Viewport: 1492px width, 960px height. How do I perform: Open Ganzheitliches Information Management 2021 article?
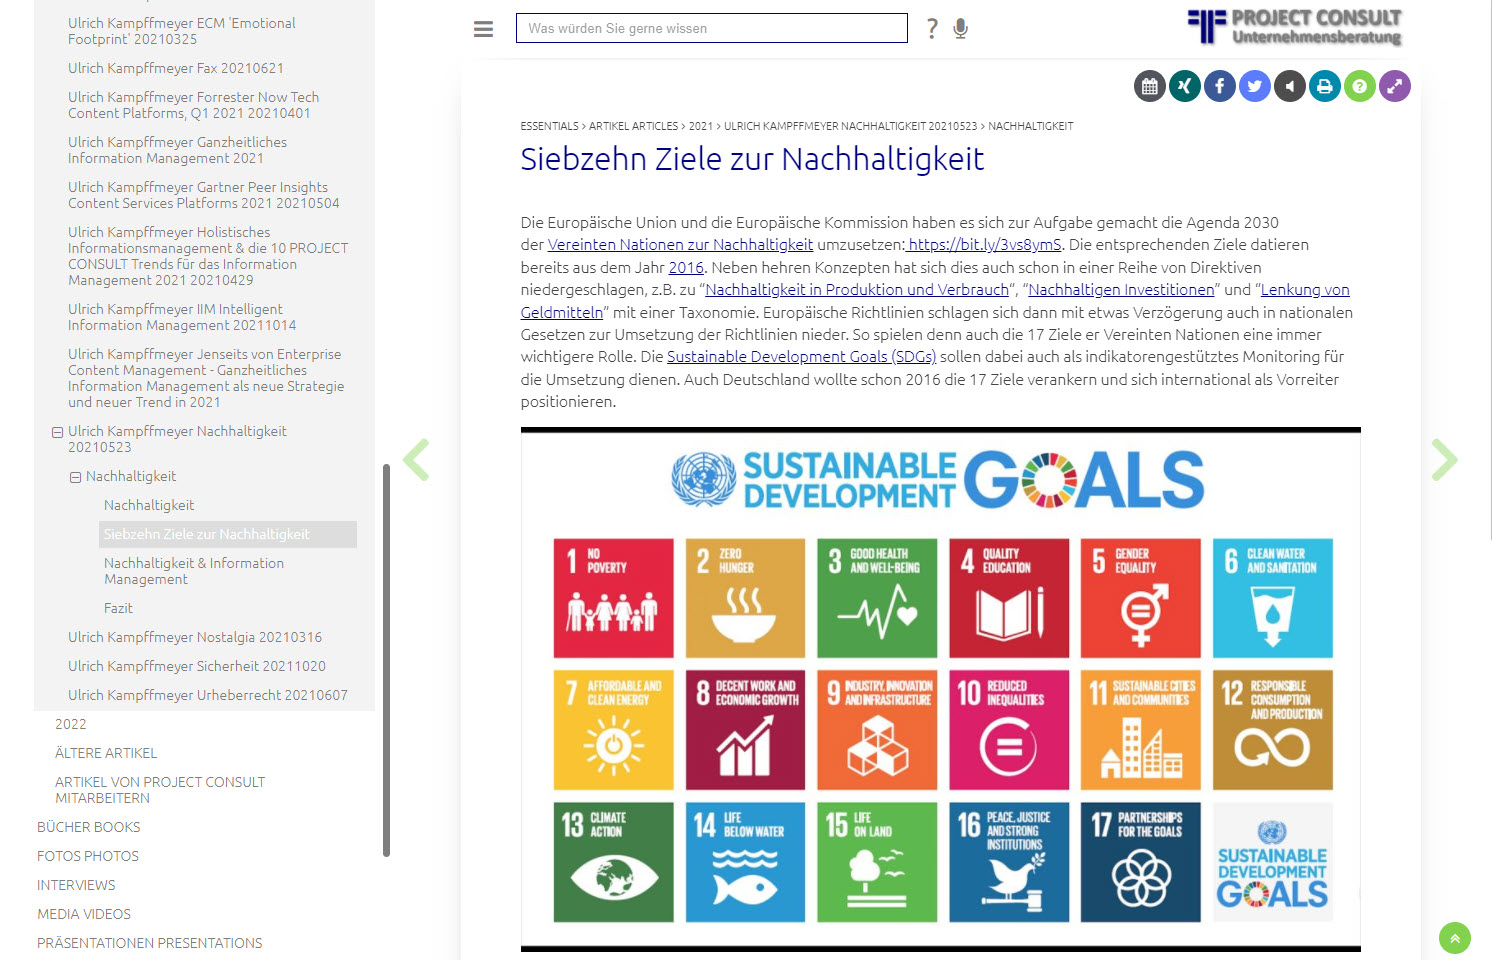click(x=177, y=150)
